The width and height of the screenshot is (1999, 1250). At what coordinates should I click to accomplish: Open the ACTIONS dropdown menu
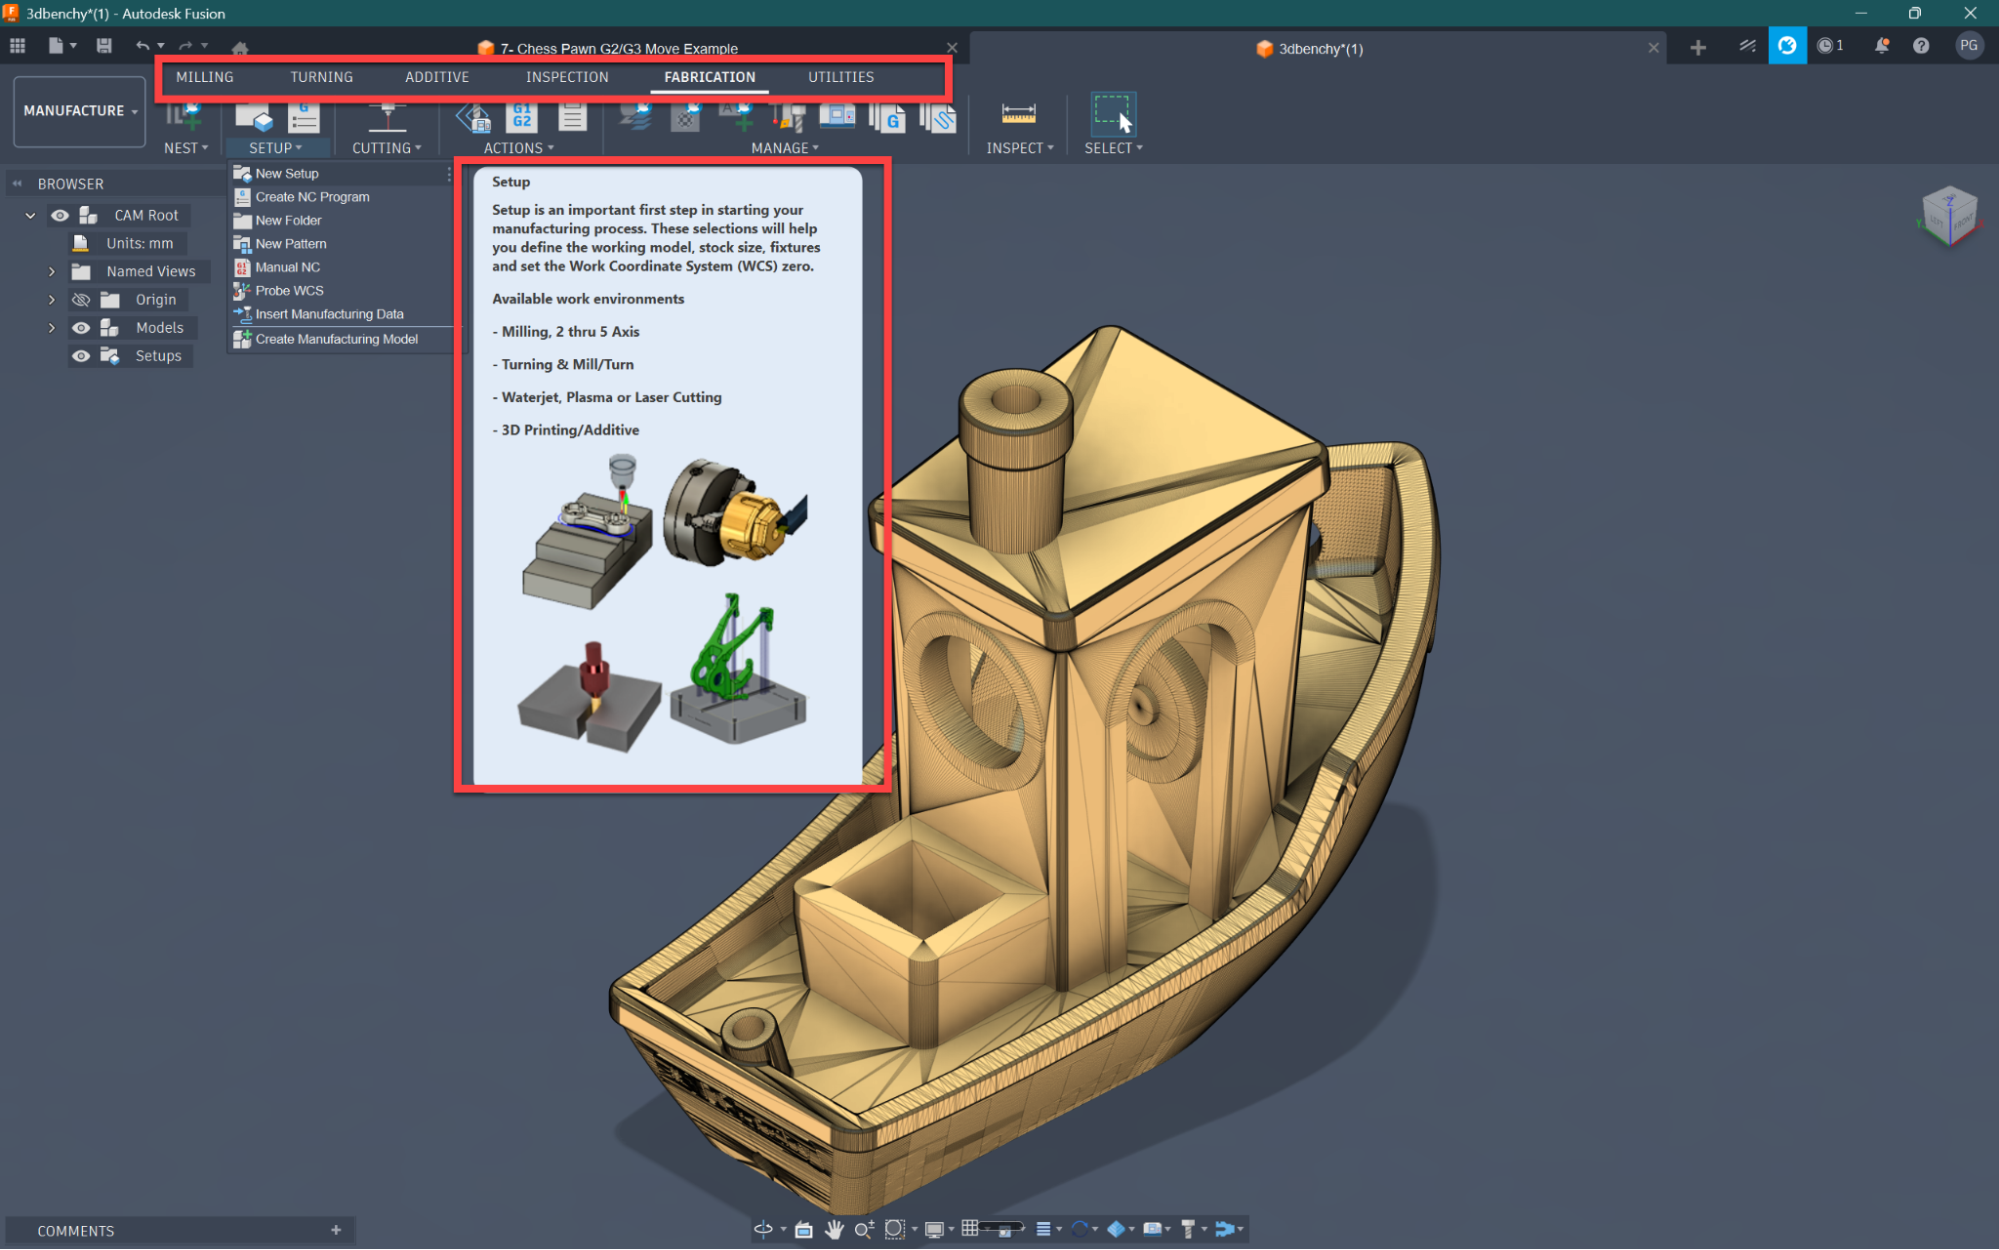[518, 148]
